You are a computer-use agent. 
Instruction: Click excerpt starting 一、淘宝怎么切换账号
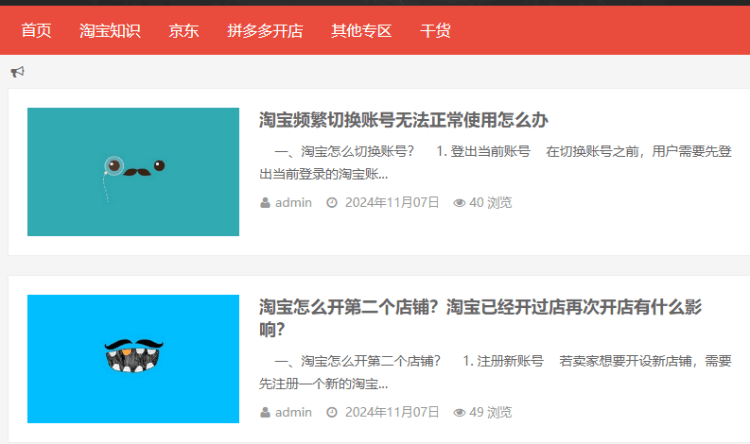pyautogui.click(x=496, y=163)
